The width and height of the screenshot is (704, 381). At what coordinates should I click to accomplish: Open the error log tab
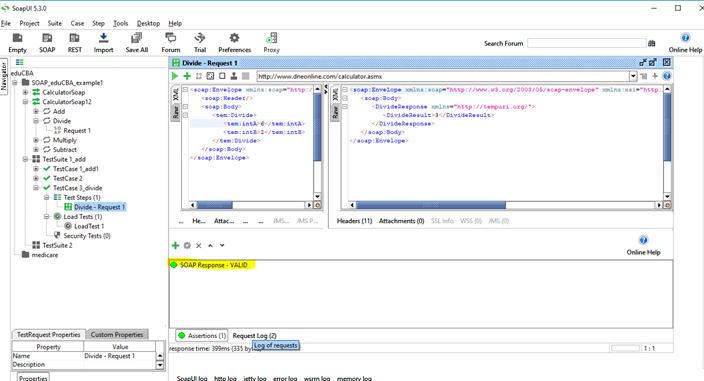tap(285, 378)
